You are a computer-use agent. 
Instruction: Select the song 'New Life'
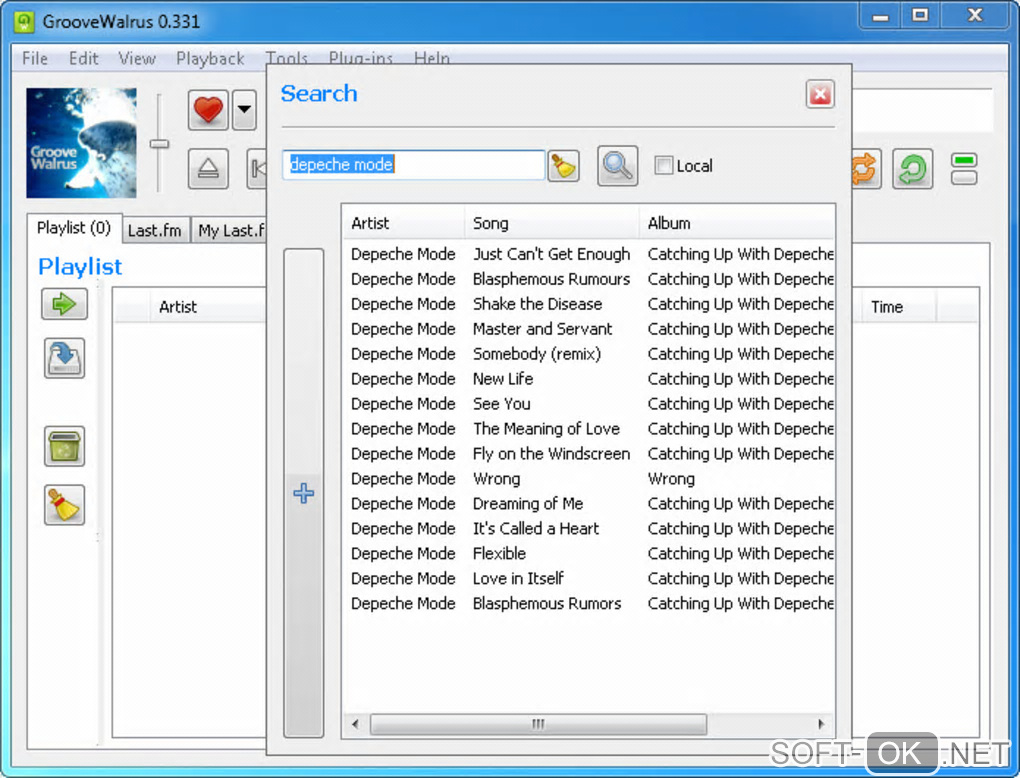[503, 379]
